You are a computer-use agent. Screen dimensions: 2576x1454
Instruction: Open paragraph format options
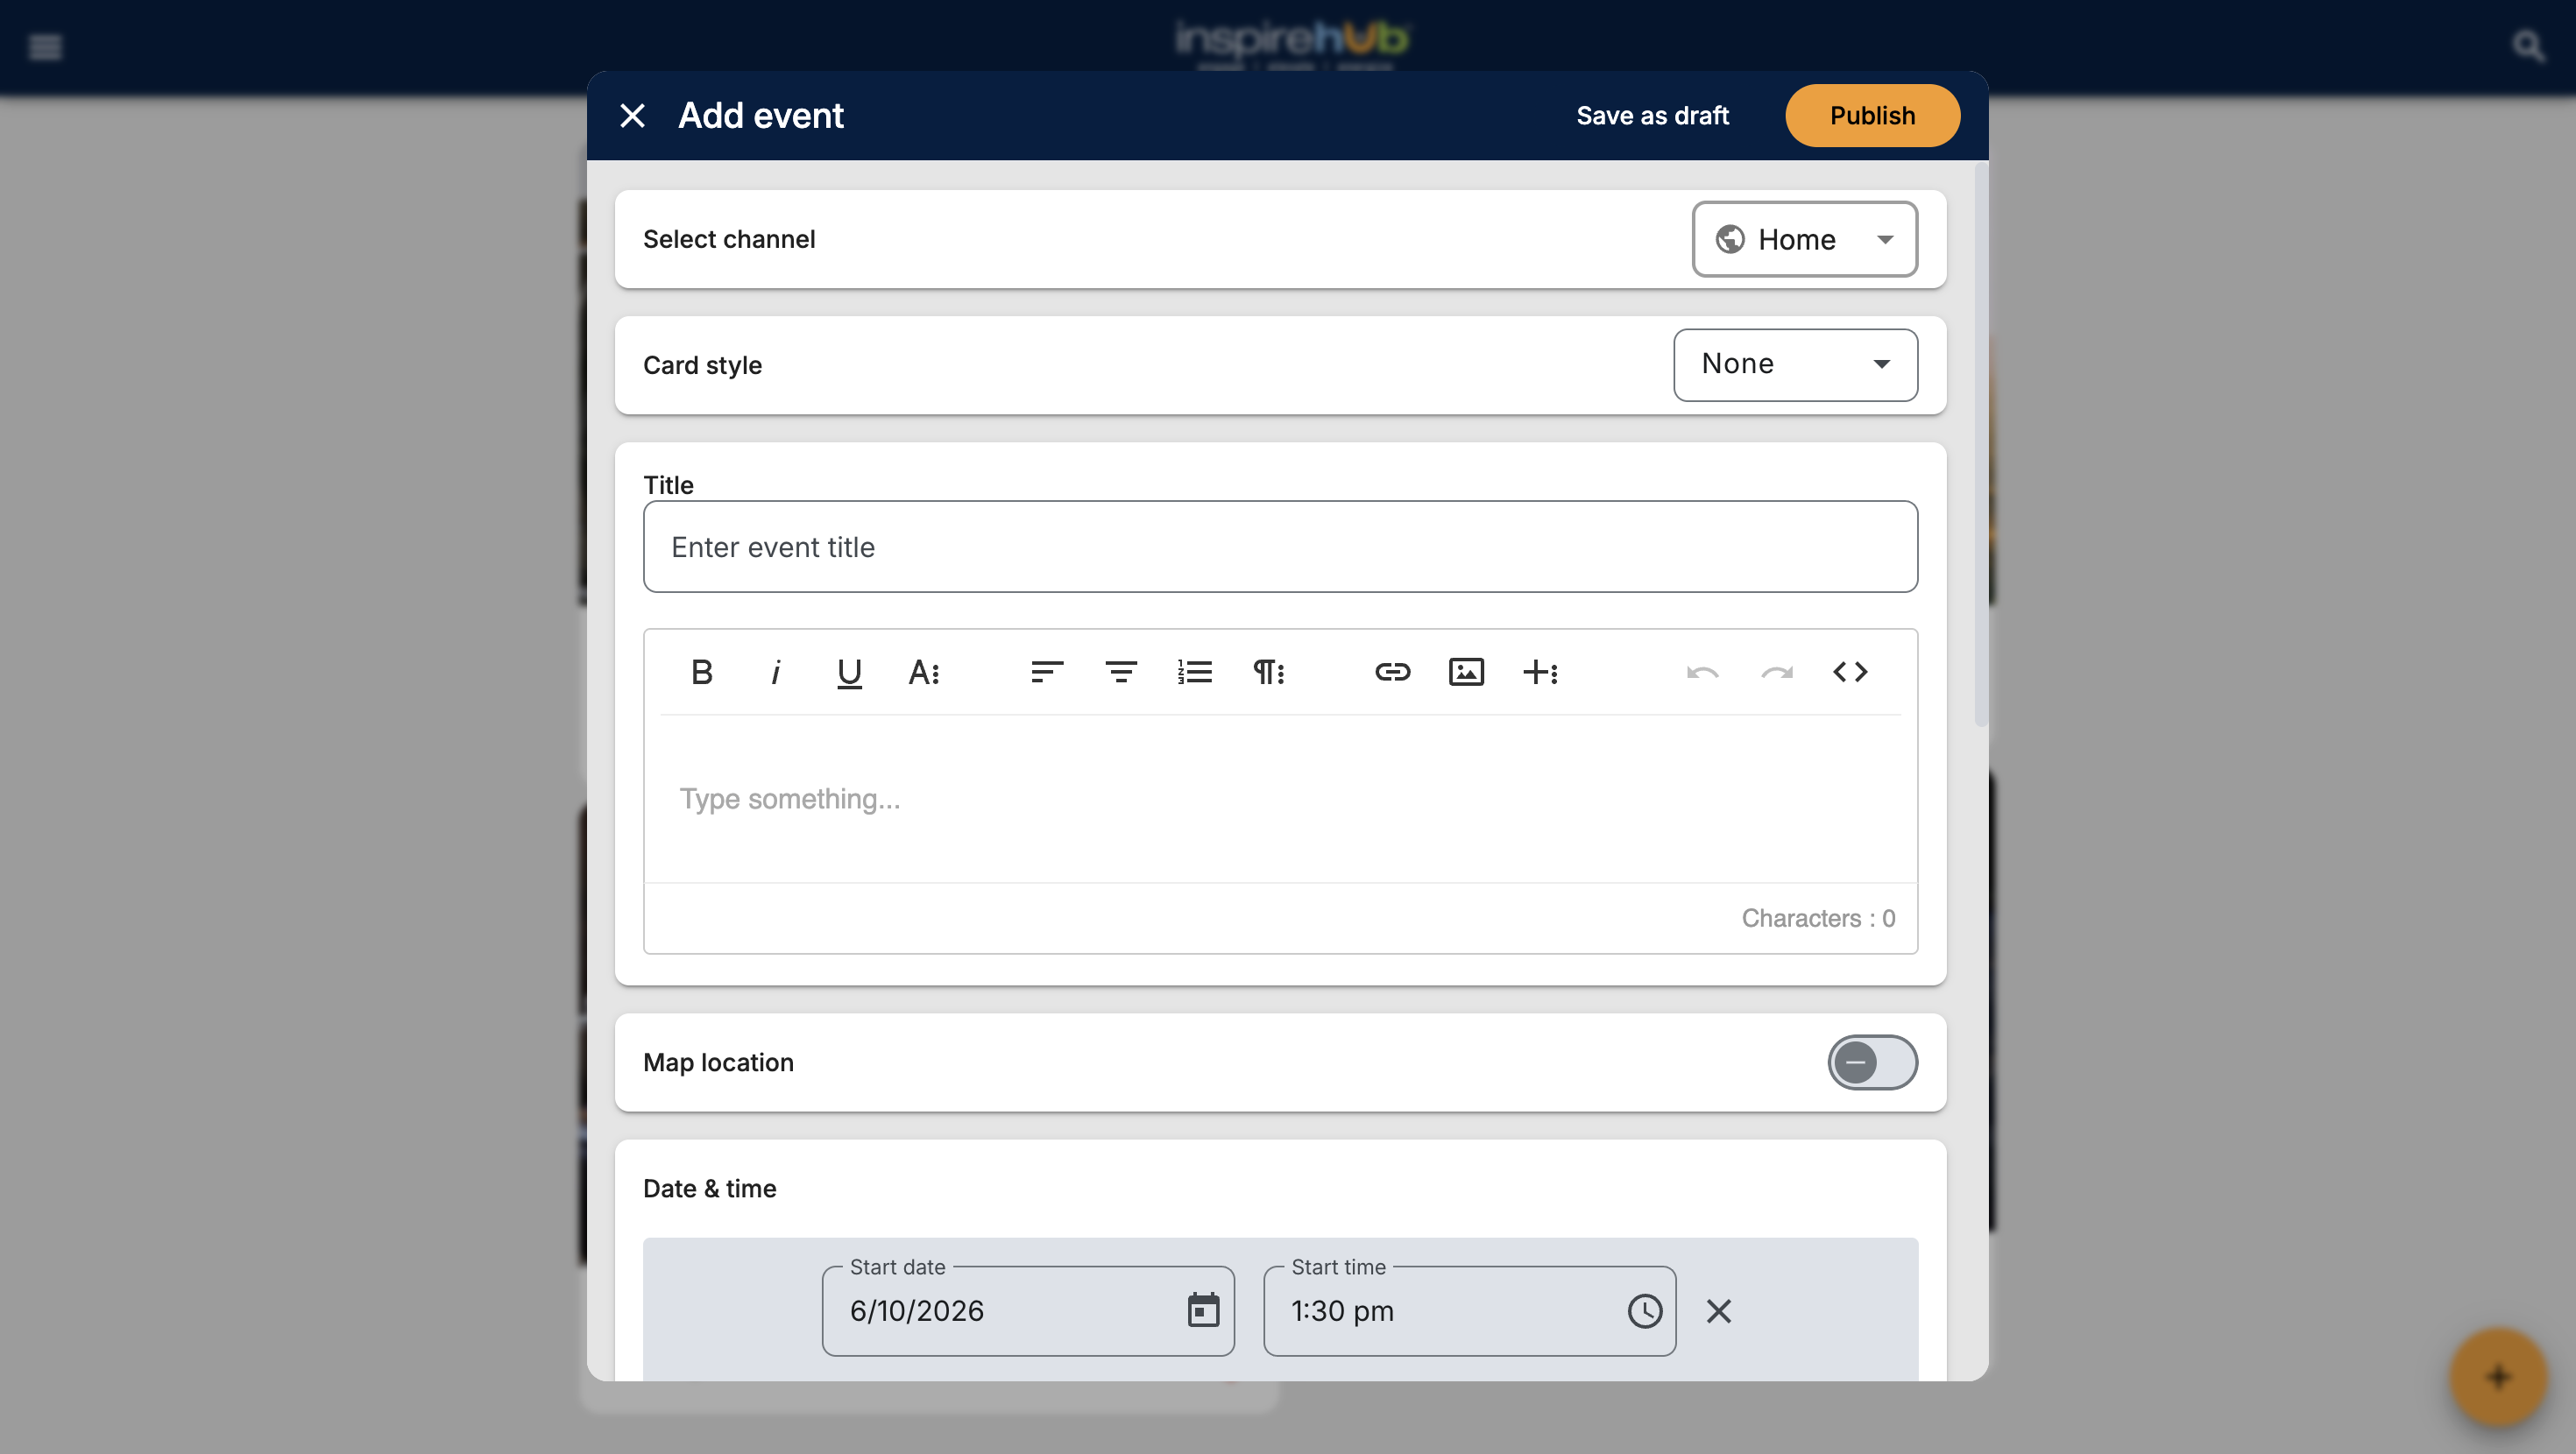(1269, 672)
